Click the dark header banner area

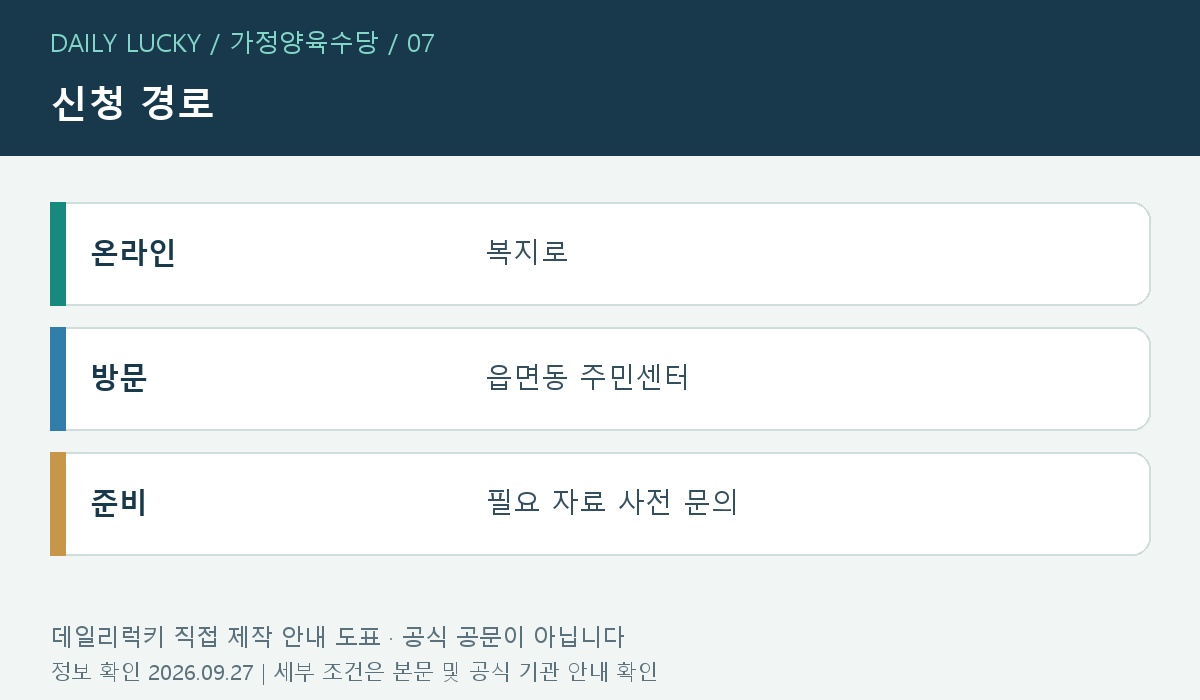[x=600, y=78]
